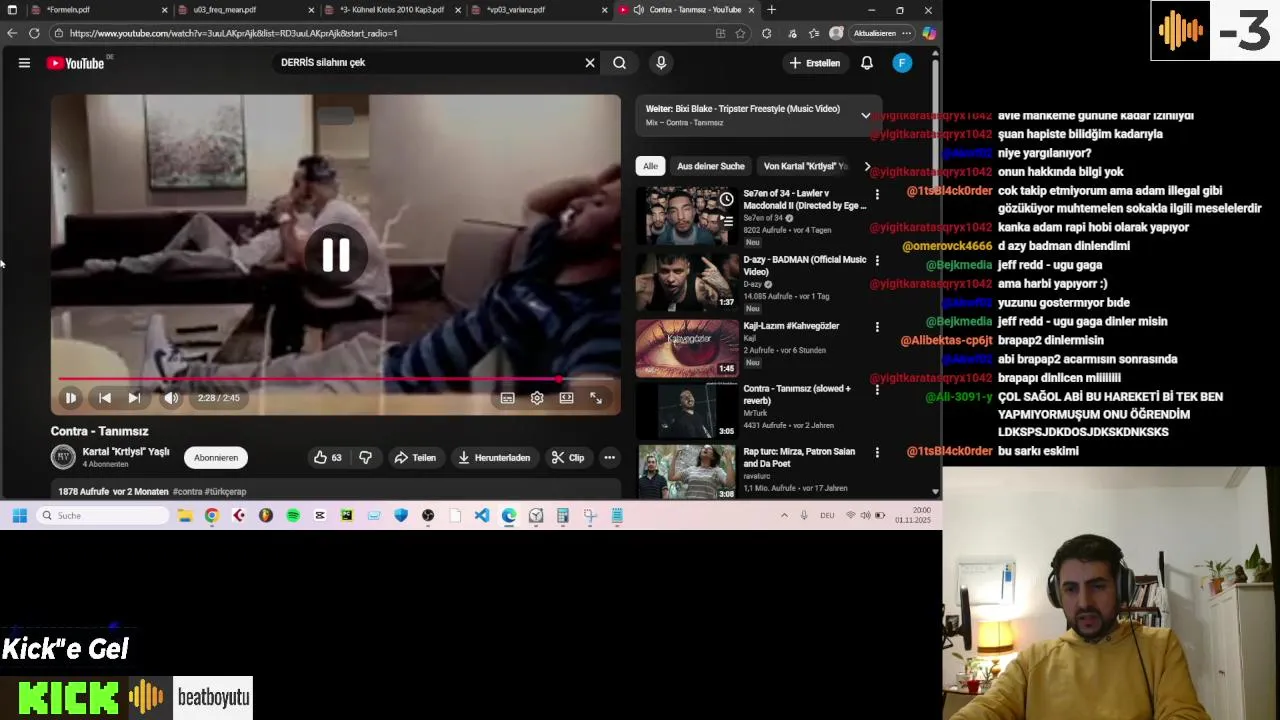Toggle subtitles on the video player

point(508,398)
